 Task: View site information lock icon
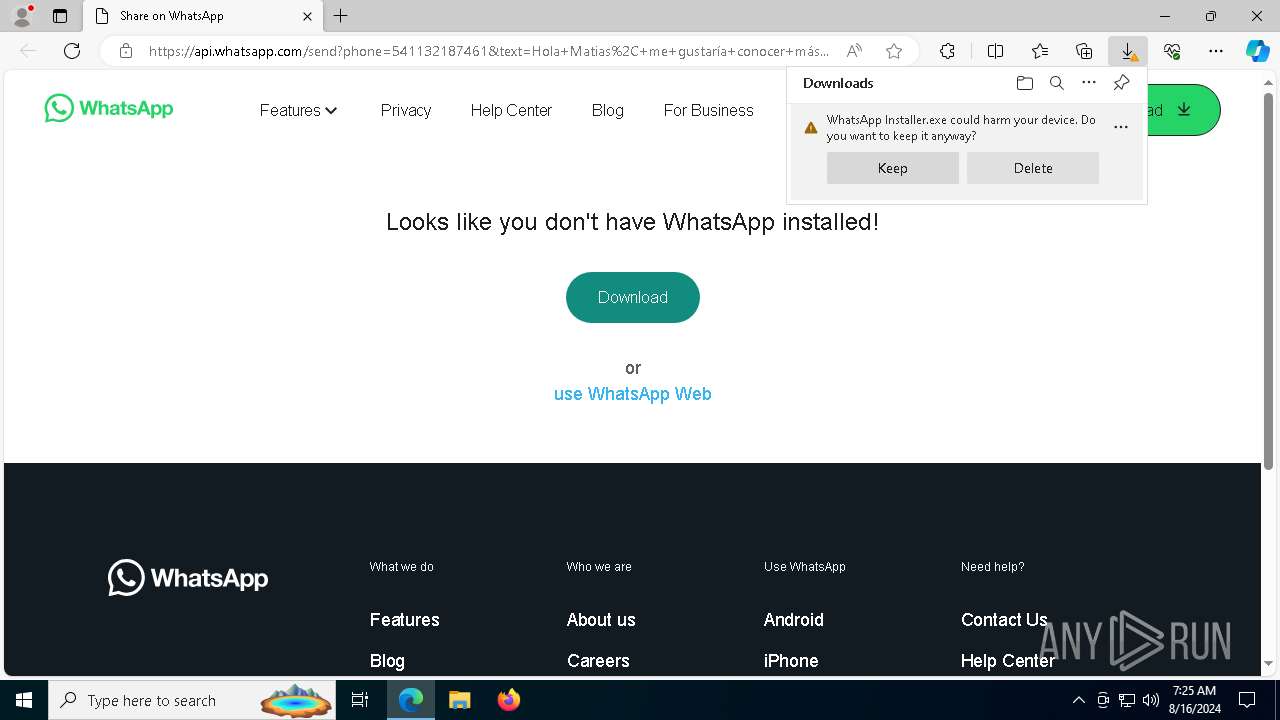pyautogui.click(x=126, y=51)
